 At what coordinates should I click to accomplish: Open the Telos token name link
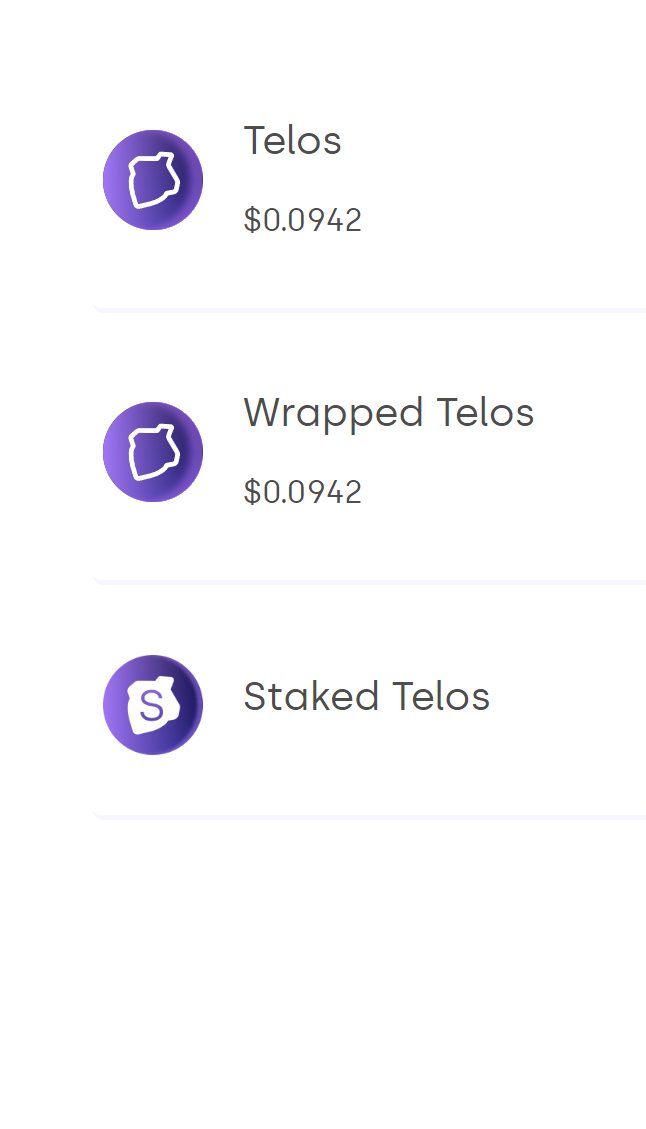pos(292,141)
